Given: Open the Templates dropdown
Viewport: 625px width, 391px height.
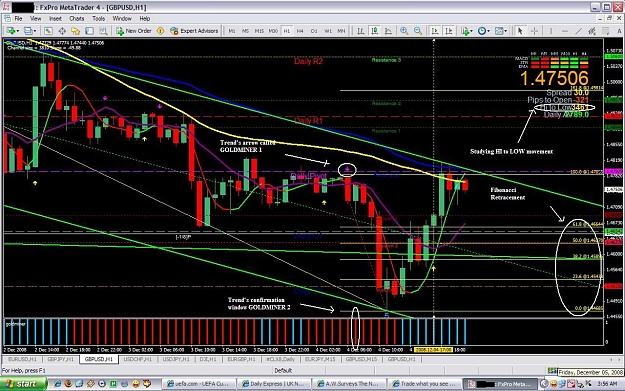Looking at the screenshot, I should pos(500,31).
